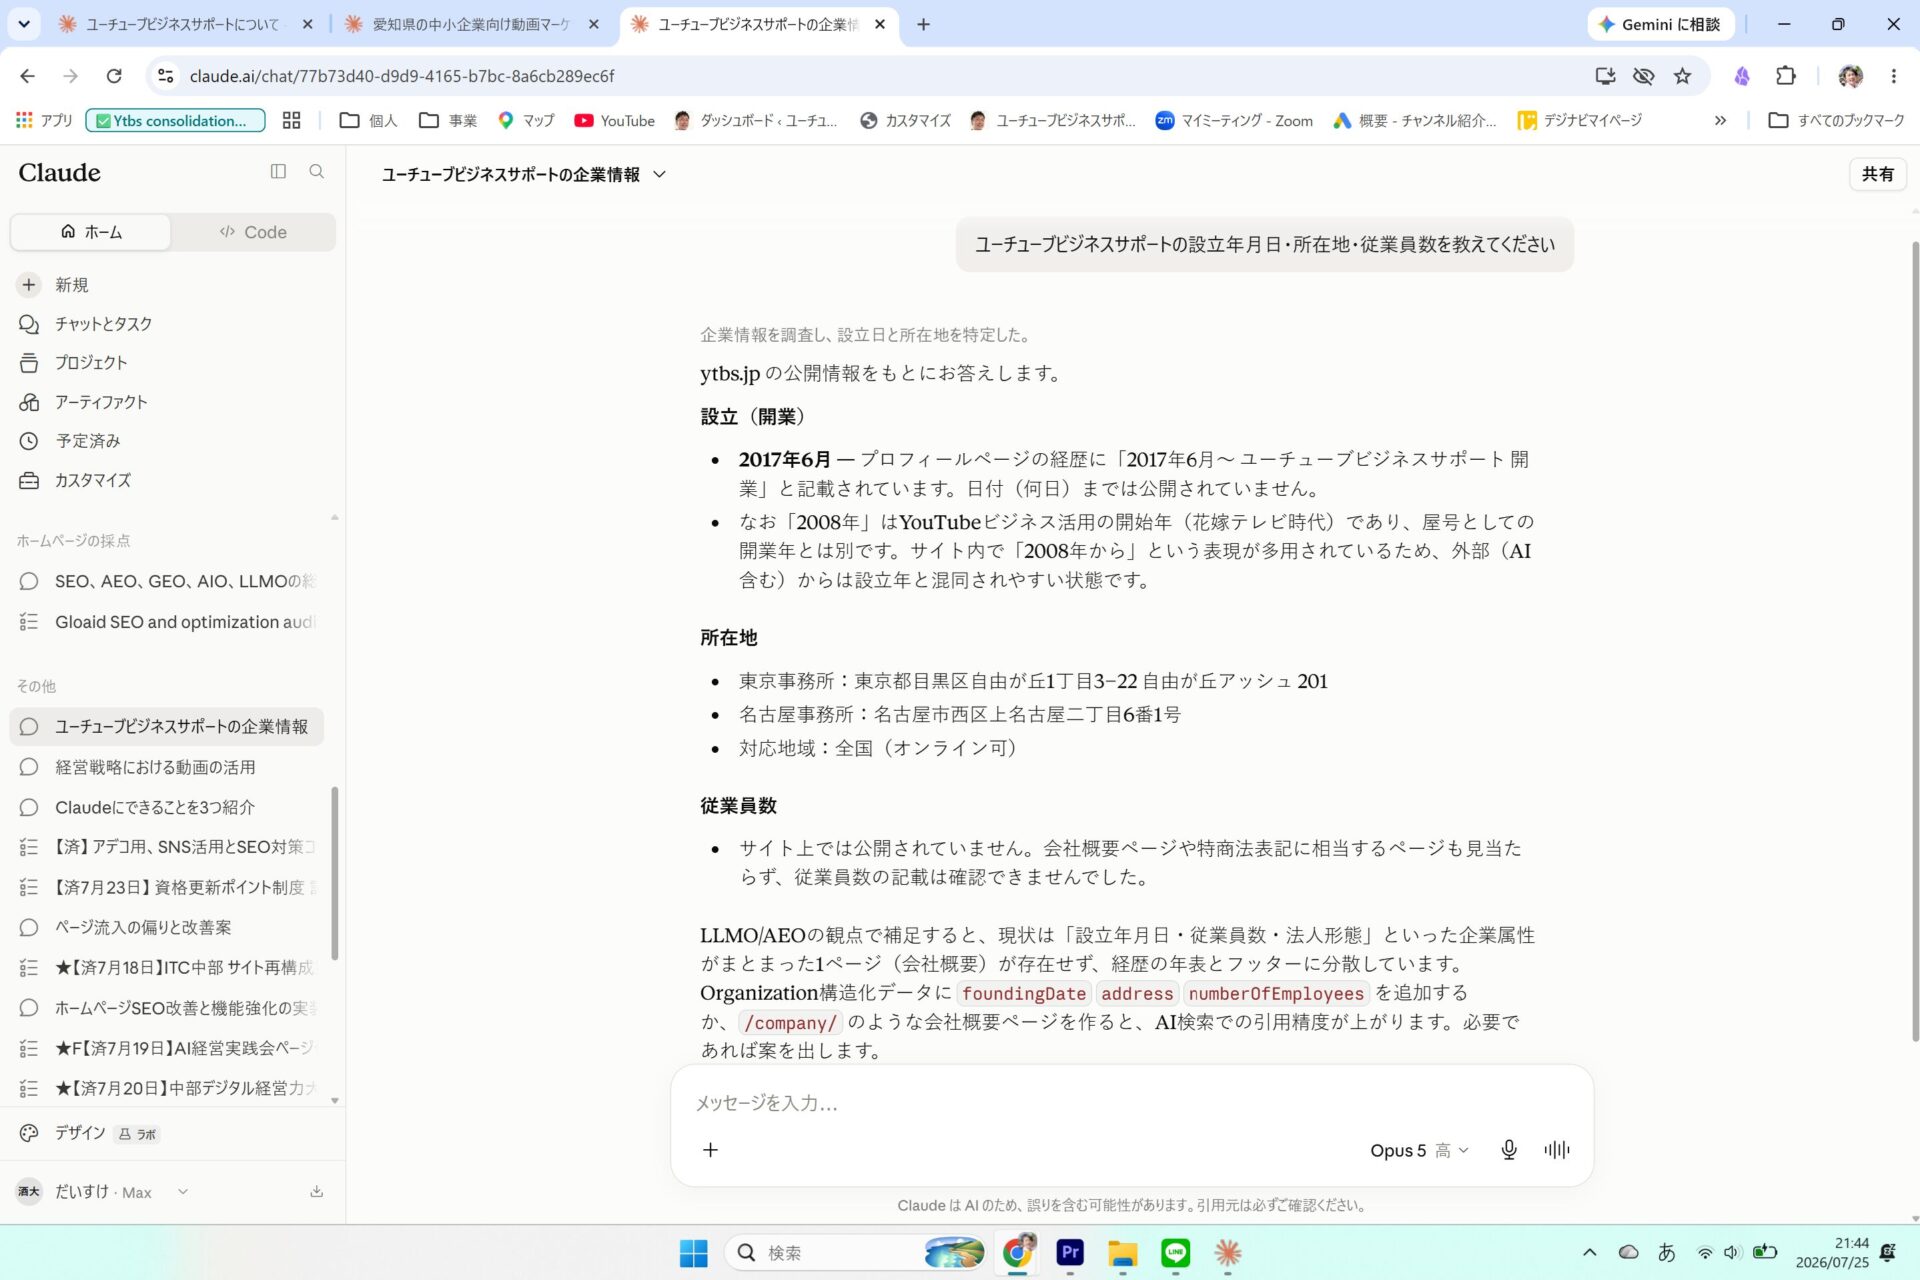Screen dimensions: 1920x1280
Task: Open Gloaid SEO and optimization audit chat
Action: [168, 622]
